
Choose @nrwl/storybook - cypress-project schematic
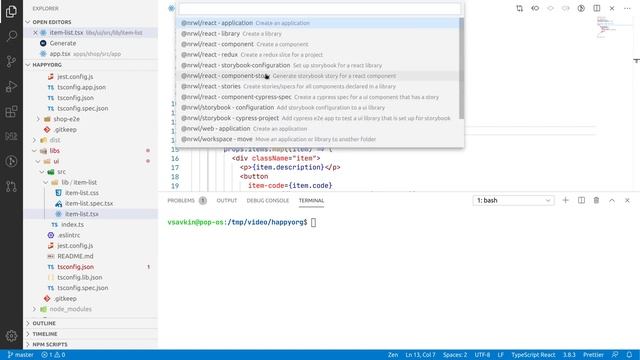(318, 118)
